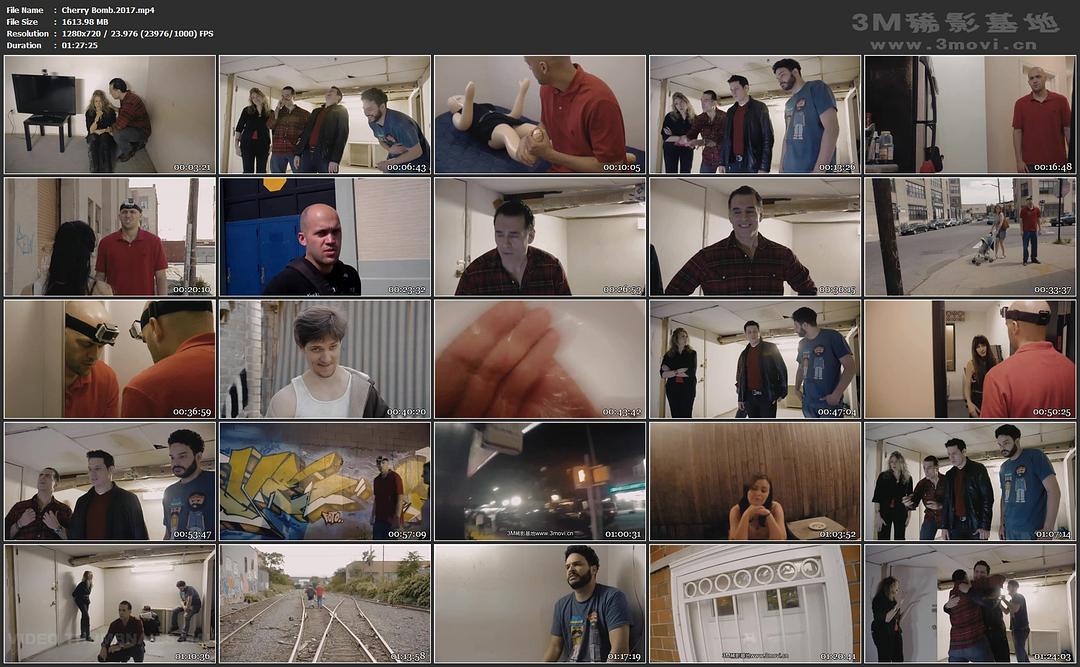This screenshot has height=667, width=1080.
Task: Click the railroad tracks thumbnail at 01:13:58
Action: click(325, 603)
